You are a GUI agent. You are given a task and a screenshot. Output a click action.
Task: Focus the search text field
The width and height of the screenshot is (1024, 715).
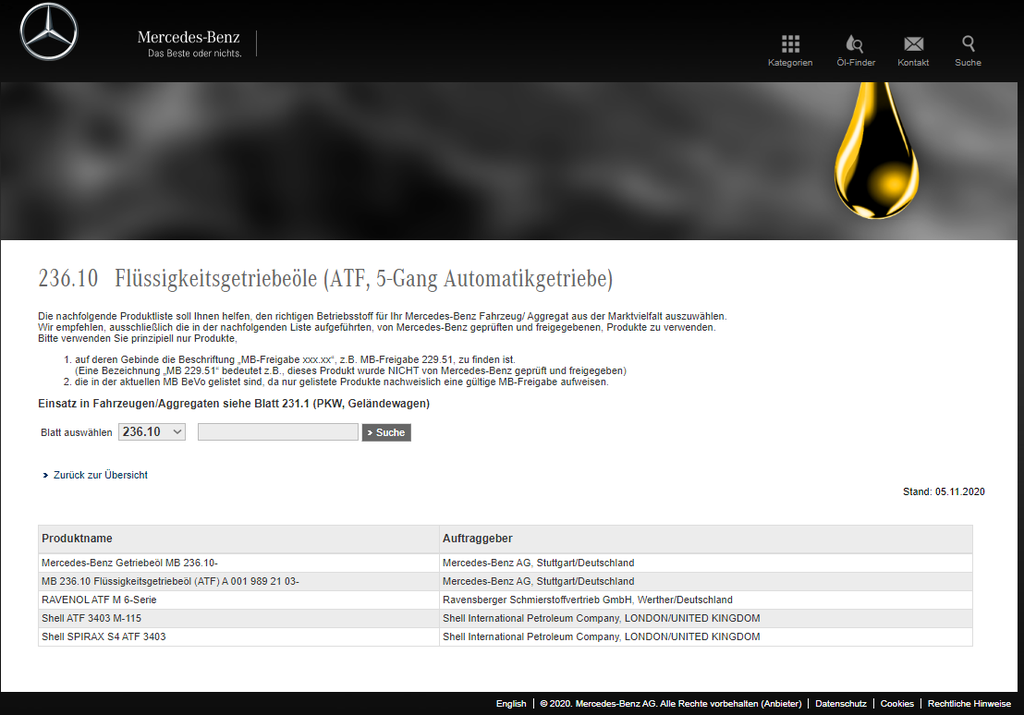(x=278, y=432)
